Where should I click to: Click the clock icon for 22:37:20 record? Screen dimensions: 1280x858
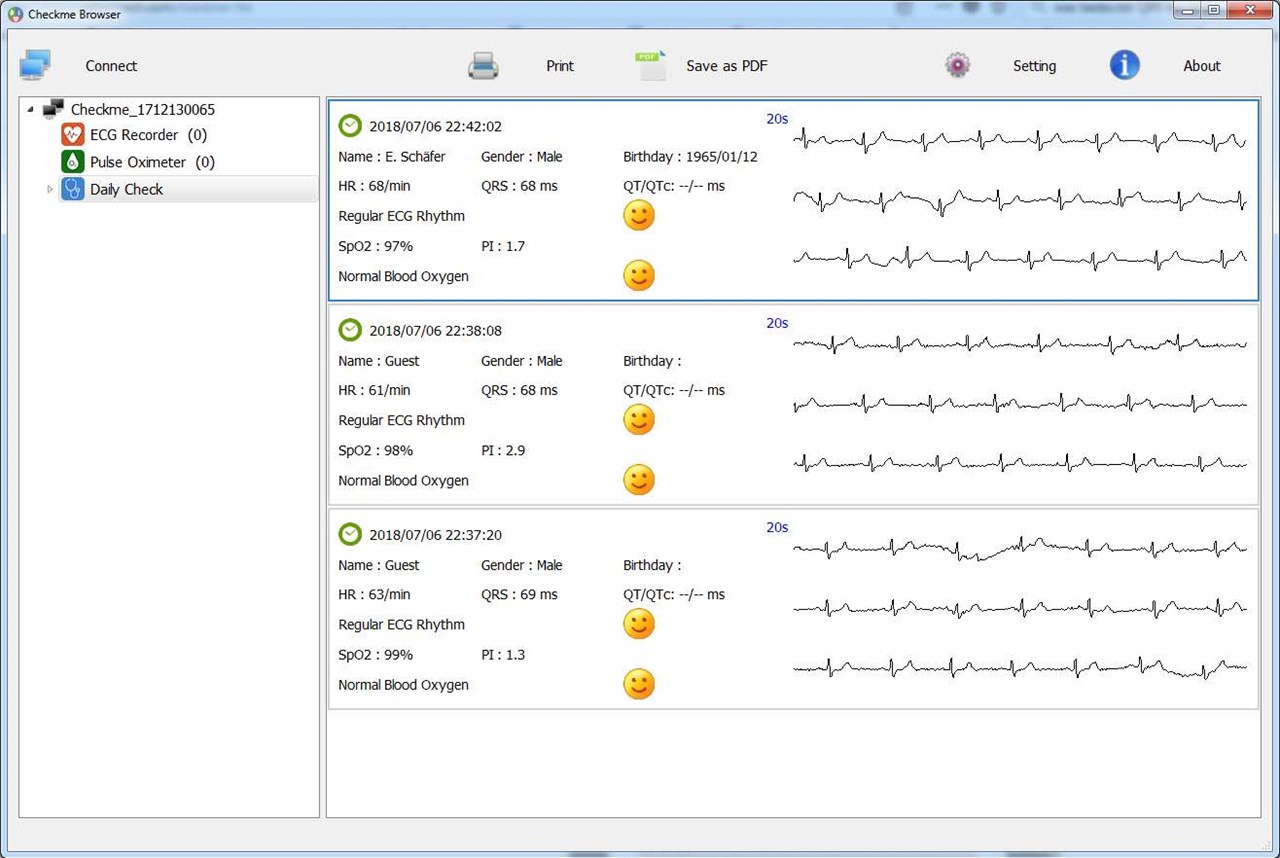[350, 534]
